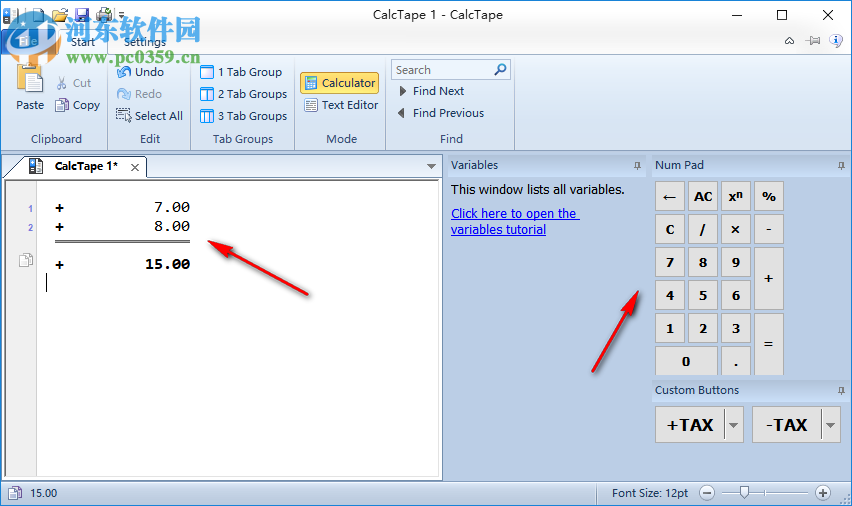This screenshot has width=852, height=506.
Task: Choose Select All in Edit group
Action: (149, 116)
